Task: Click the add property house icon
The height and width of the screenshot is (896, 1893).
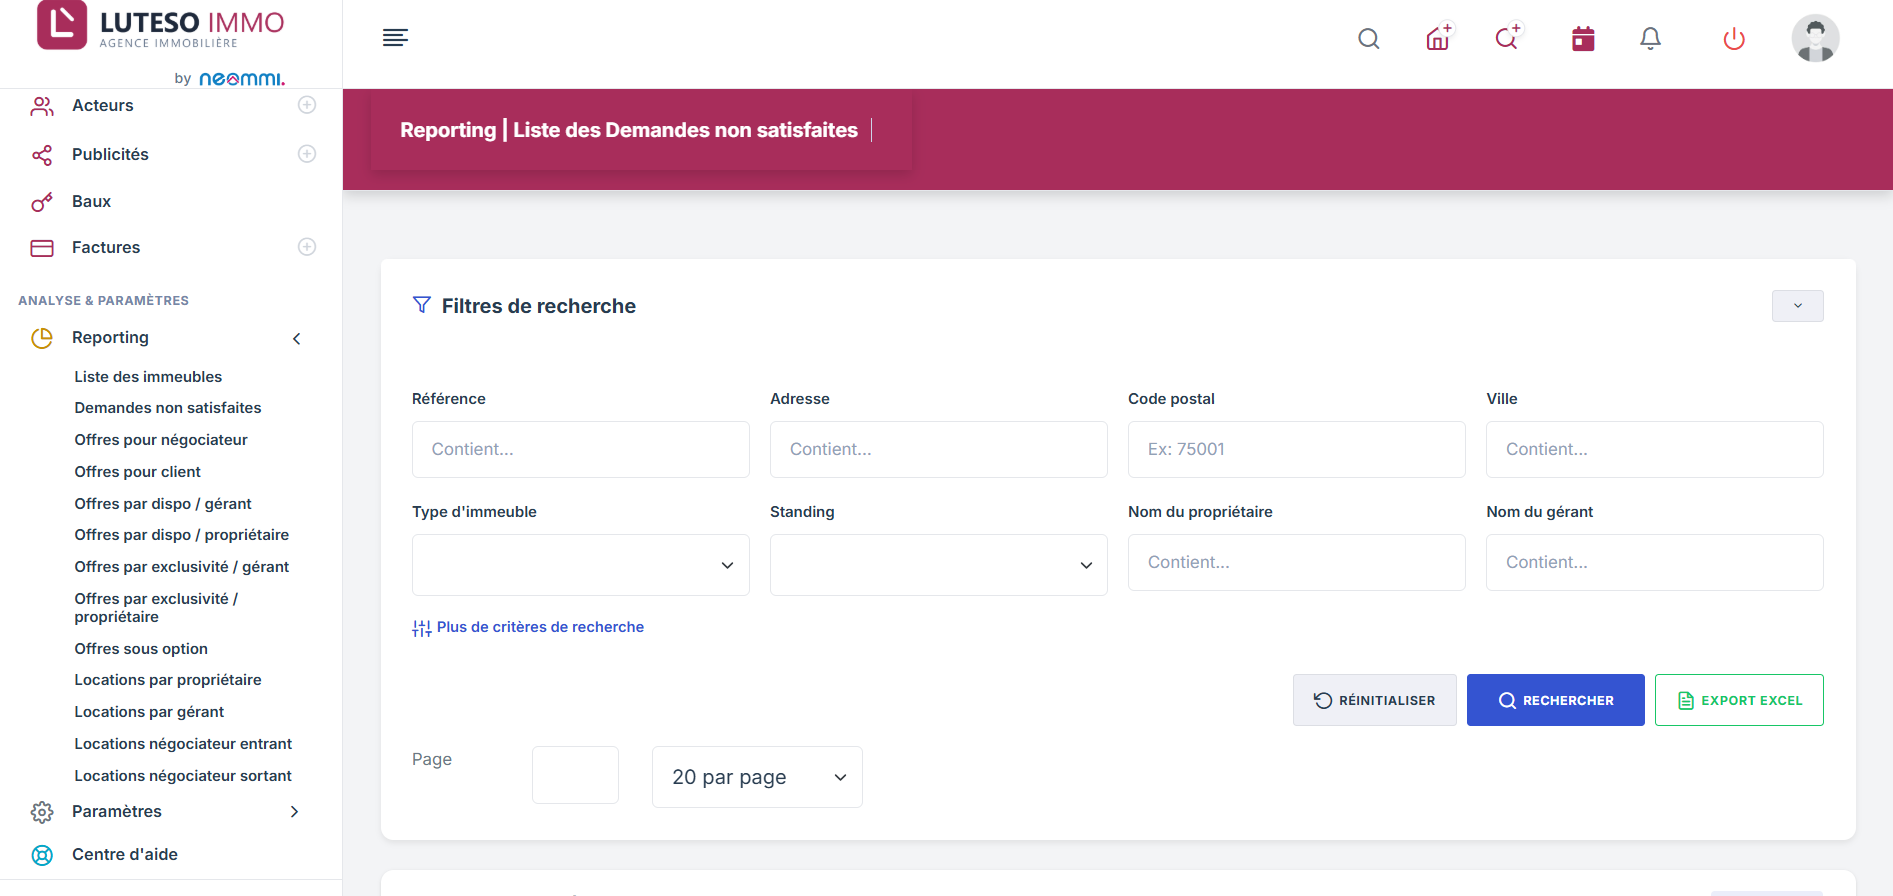Action: pyautogui.click(x=1439, y=38)
